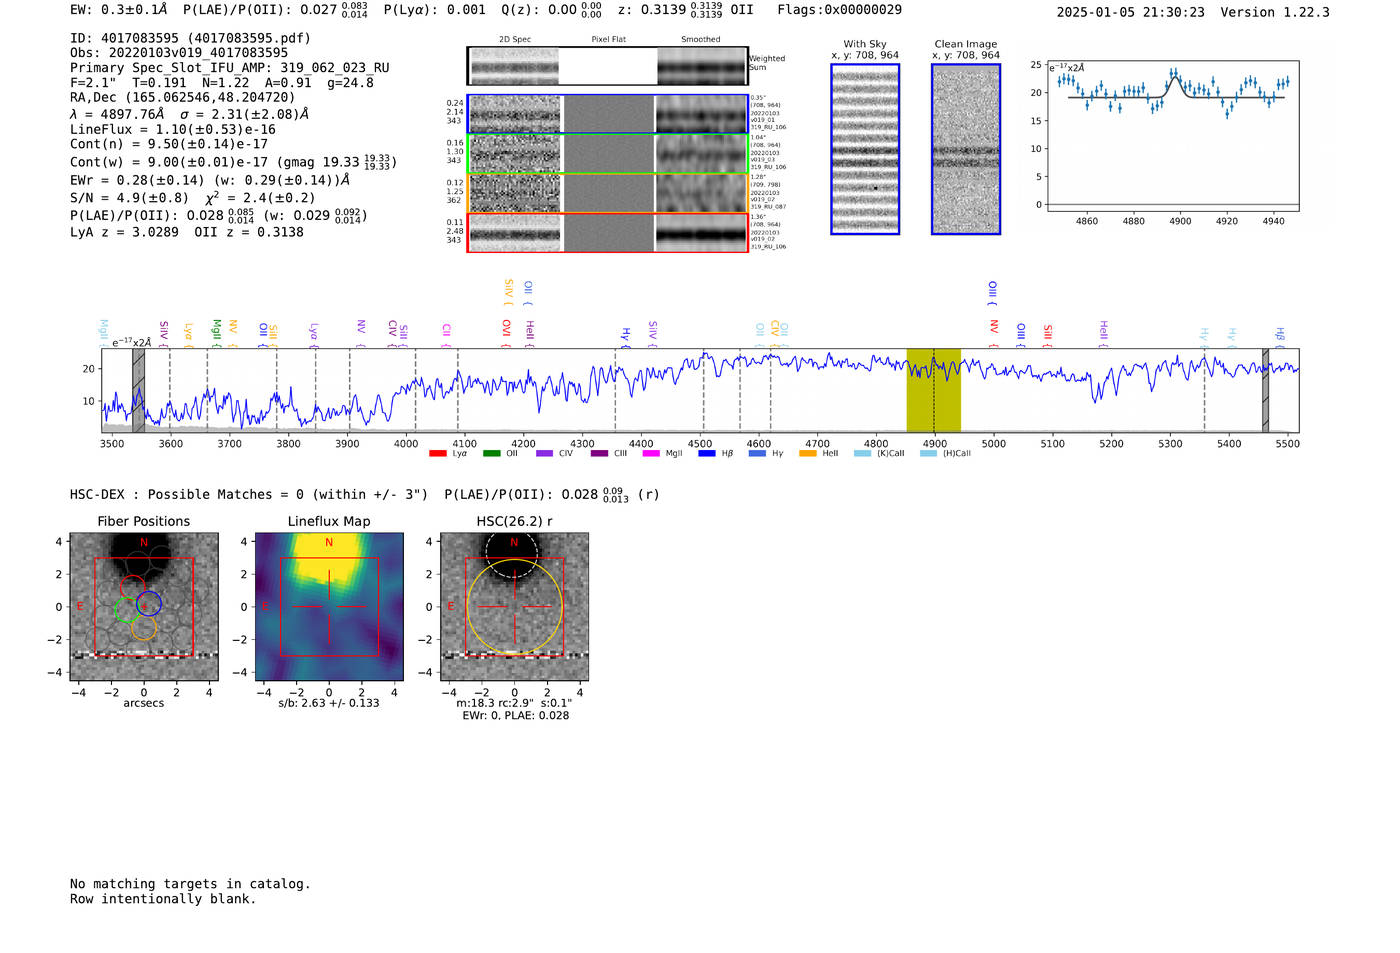Select the yellow highlighted band in spectrum
Viewport: 1400px width, 953px height.
coord(933,390)
